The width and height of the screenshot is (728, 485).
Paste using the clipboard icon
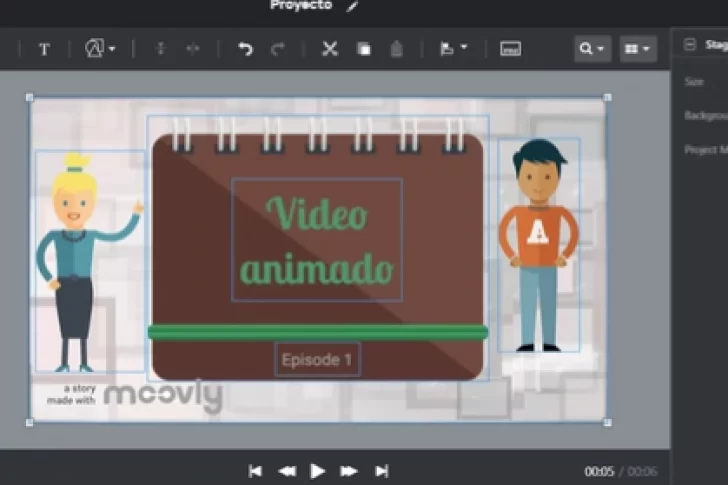(396, 49)
